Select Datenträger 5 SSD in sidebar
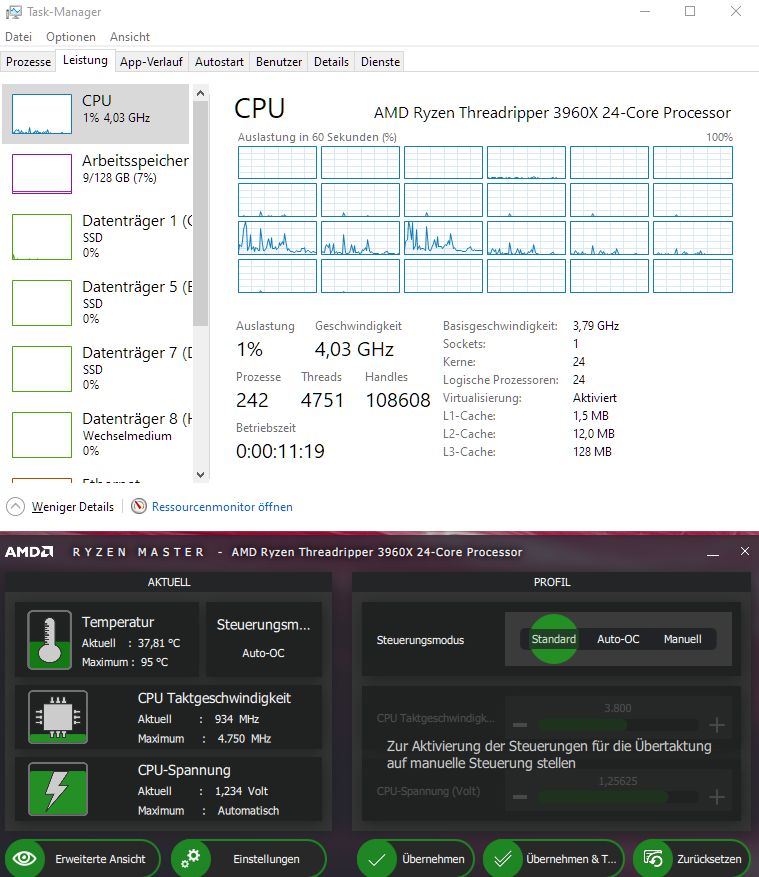 pyautogui.click(x=97, y=303)
